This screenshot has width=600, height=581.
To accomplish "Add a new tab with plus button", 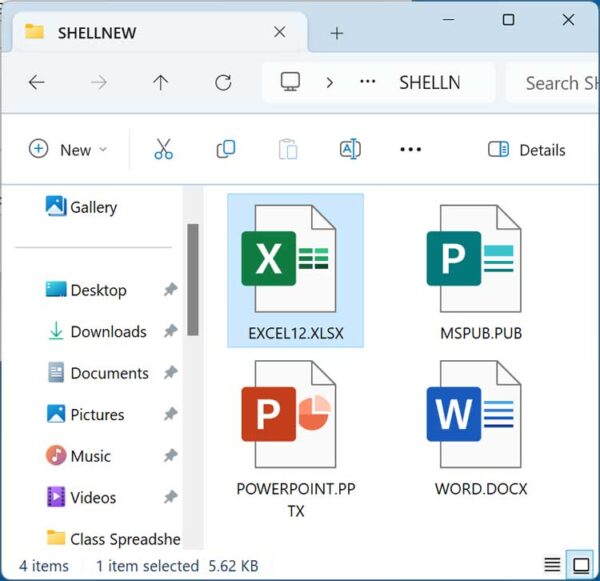I will coord(337,33).
